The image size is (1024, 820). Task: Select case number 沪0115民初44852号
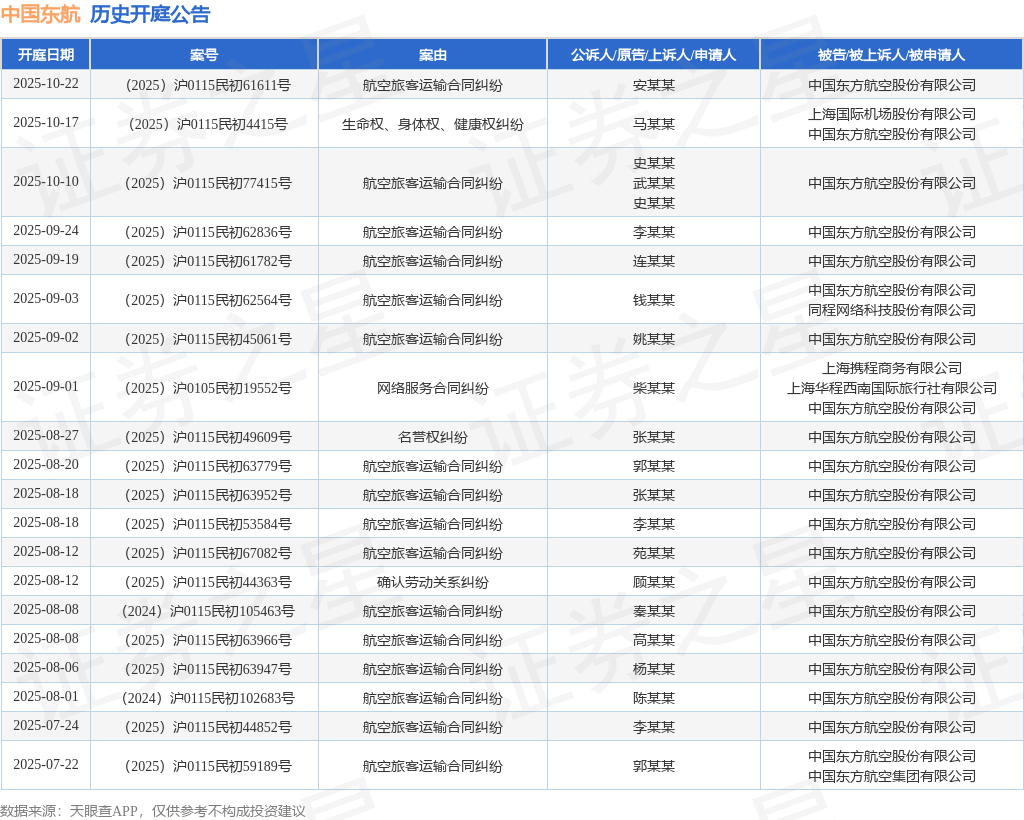click(x=208, y=727)
